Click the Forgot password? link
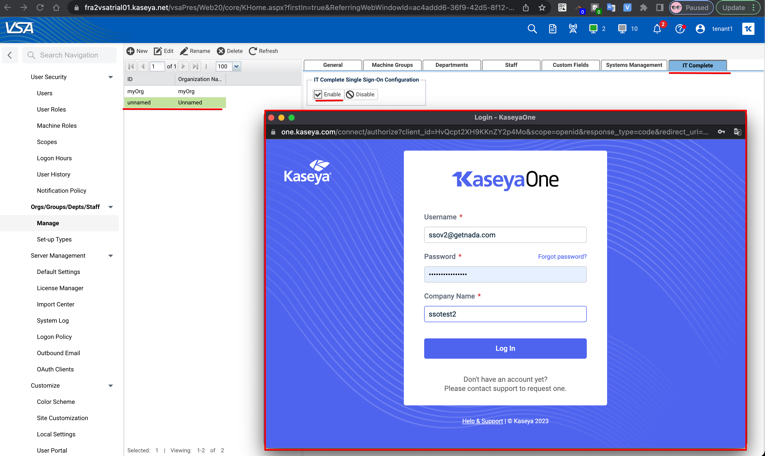This screenshot has height=456, width=765. click(562, 257)
